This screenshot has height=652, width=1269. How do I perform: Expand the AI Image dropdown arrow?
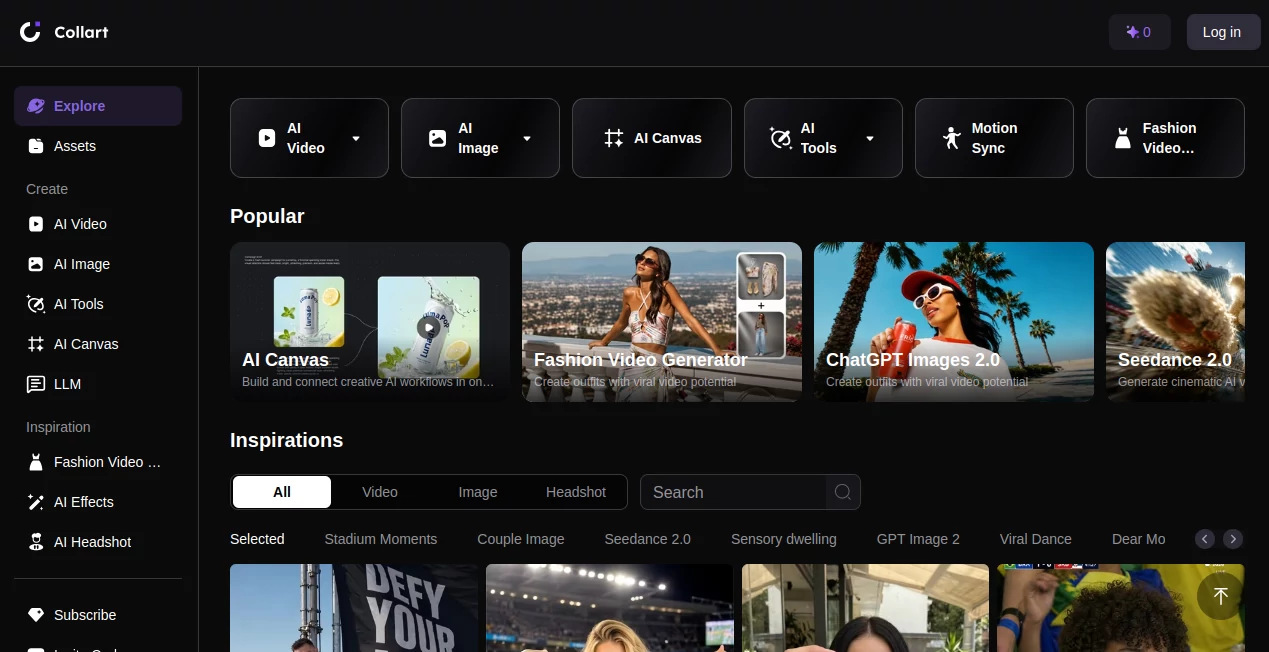pyautogui.click(x=527, y=138)
